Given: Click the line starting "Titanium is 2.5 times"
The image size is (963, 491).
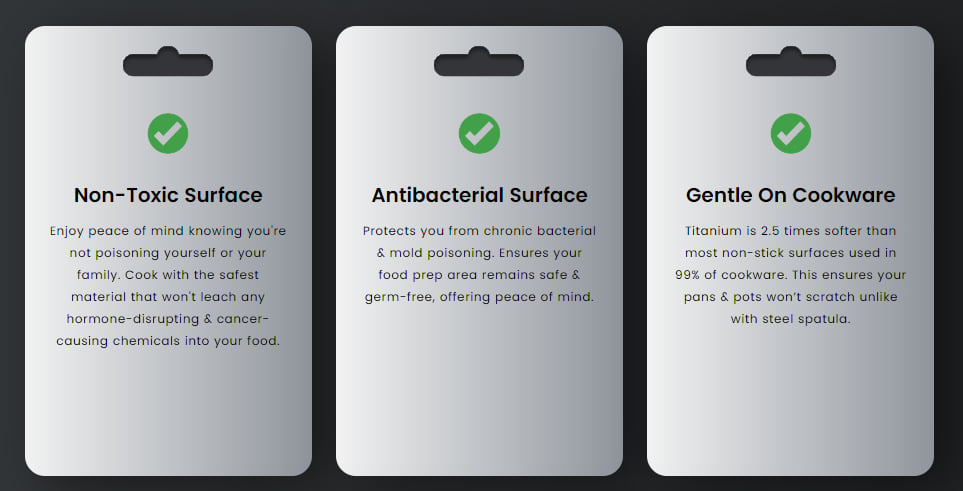Looking at the screenshot, I should [x=790, y=231].
